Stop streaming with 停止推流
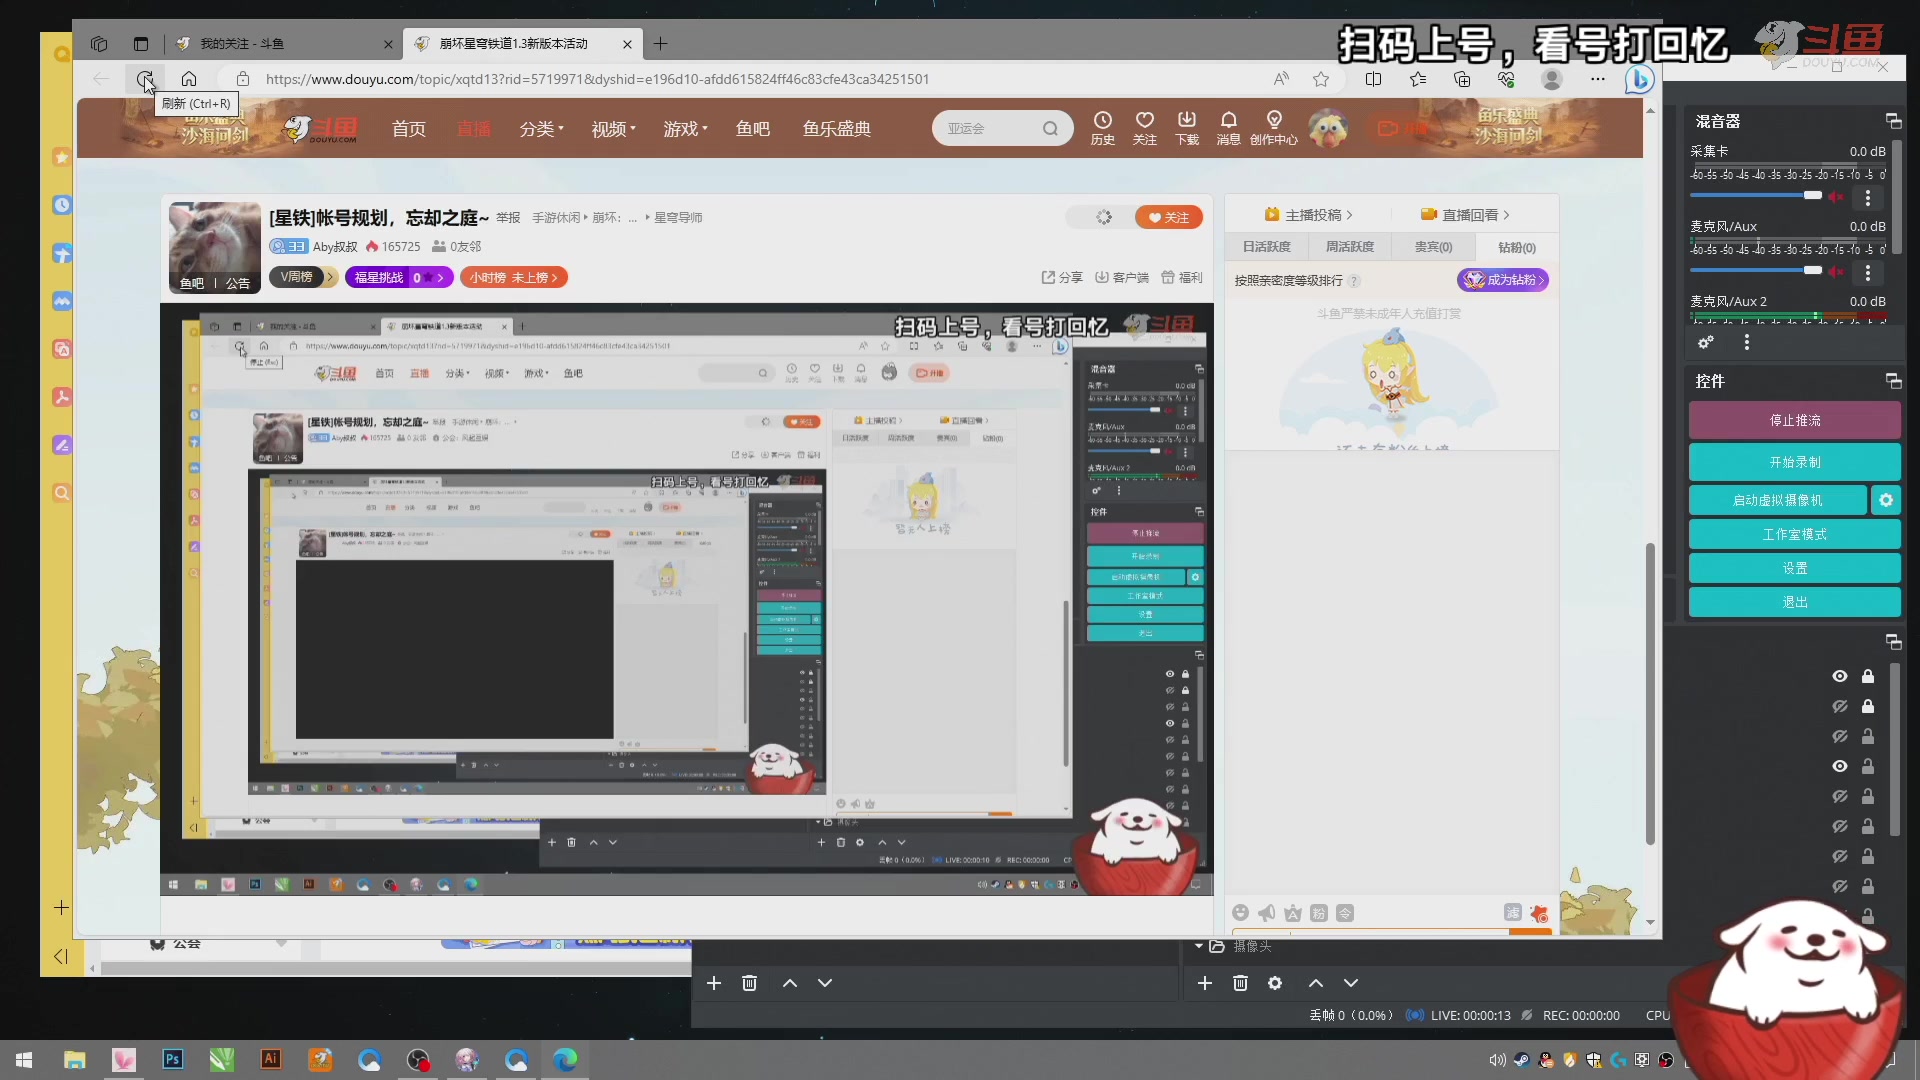 [1794, 420]
